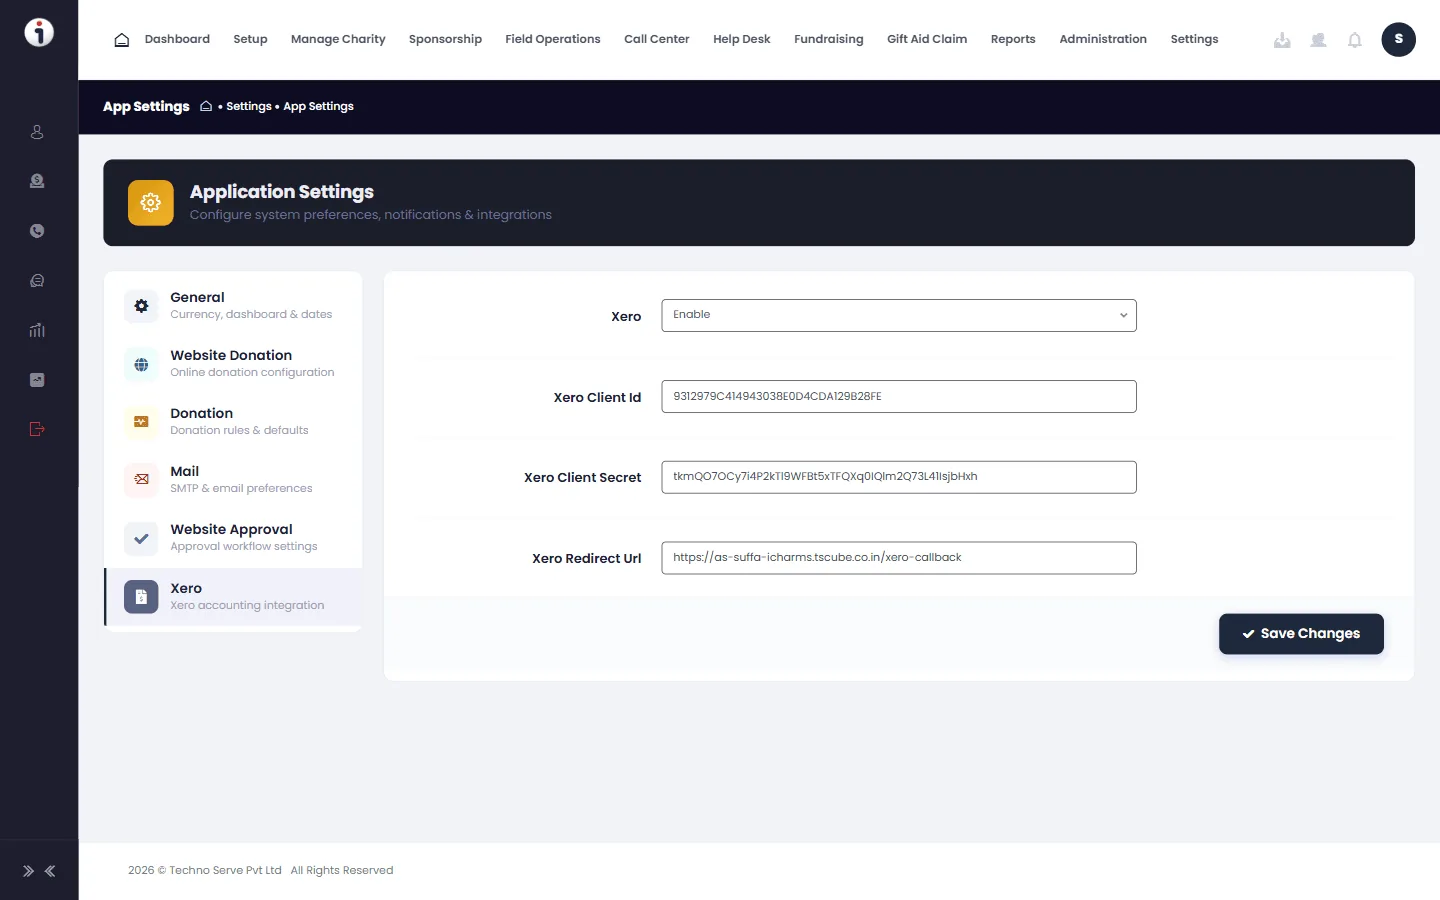Open the Reports menu
1440x900 pixels.
1013,39
